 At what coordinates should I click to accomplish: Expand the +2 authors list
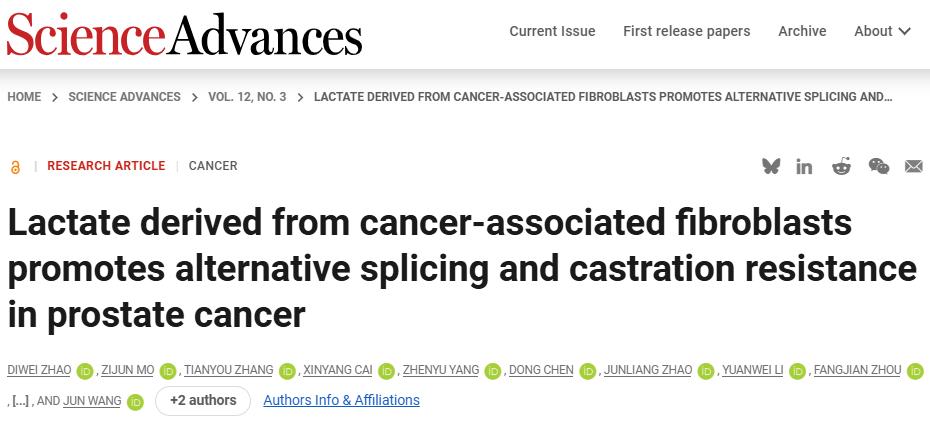tap(203, 401)
